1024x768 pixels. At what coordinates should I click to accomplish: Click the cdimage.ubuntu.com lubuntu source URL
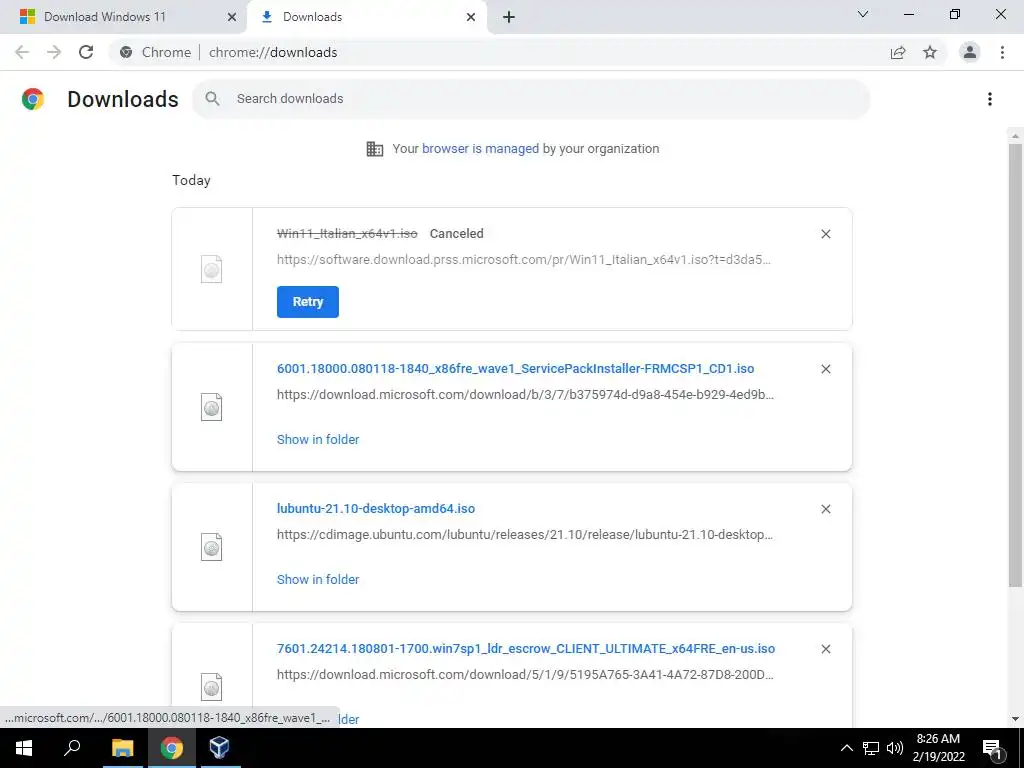pos(524,534)
